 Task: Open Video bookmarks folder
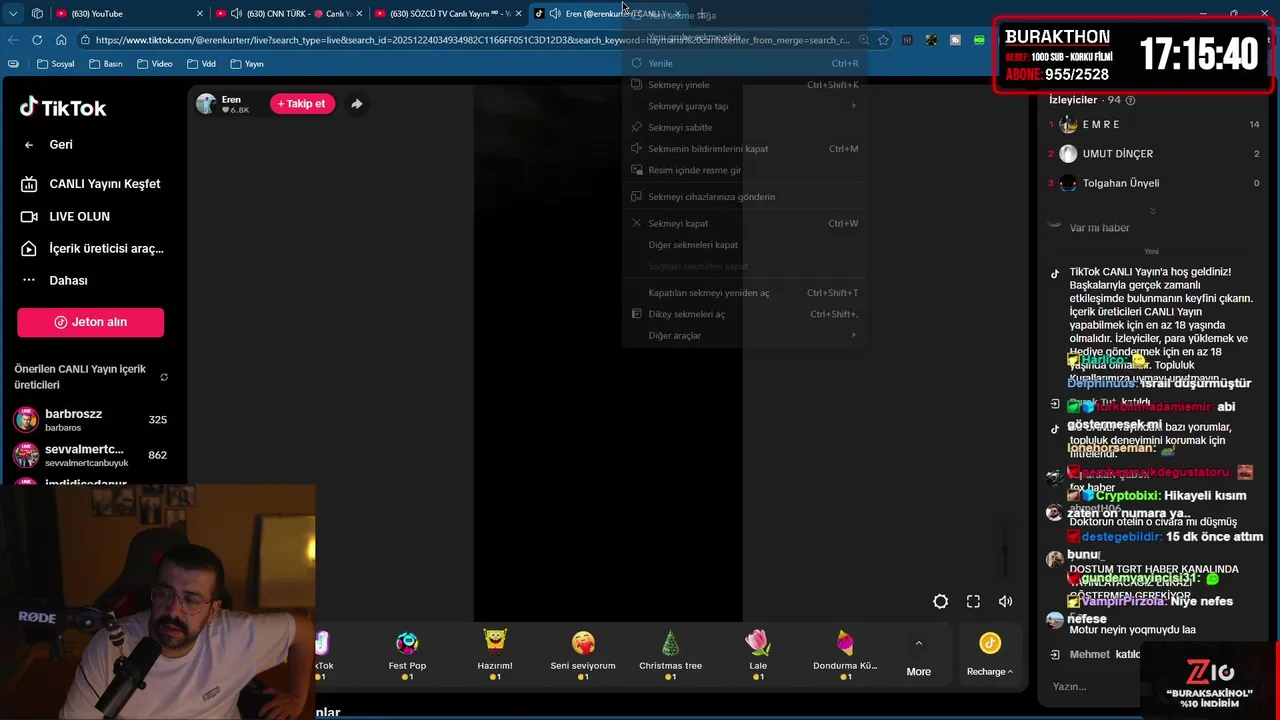(x=153, y=64)
